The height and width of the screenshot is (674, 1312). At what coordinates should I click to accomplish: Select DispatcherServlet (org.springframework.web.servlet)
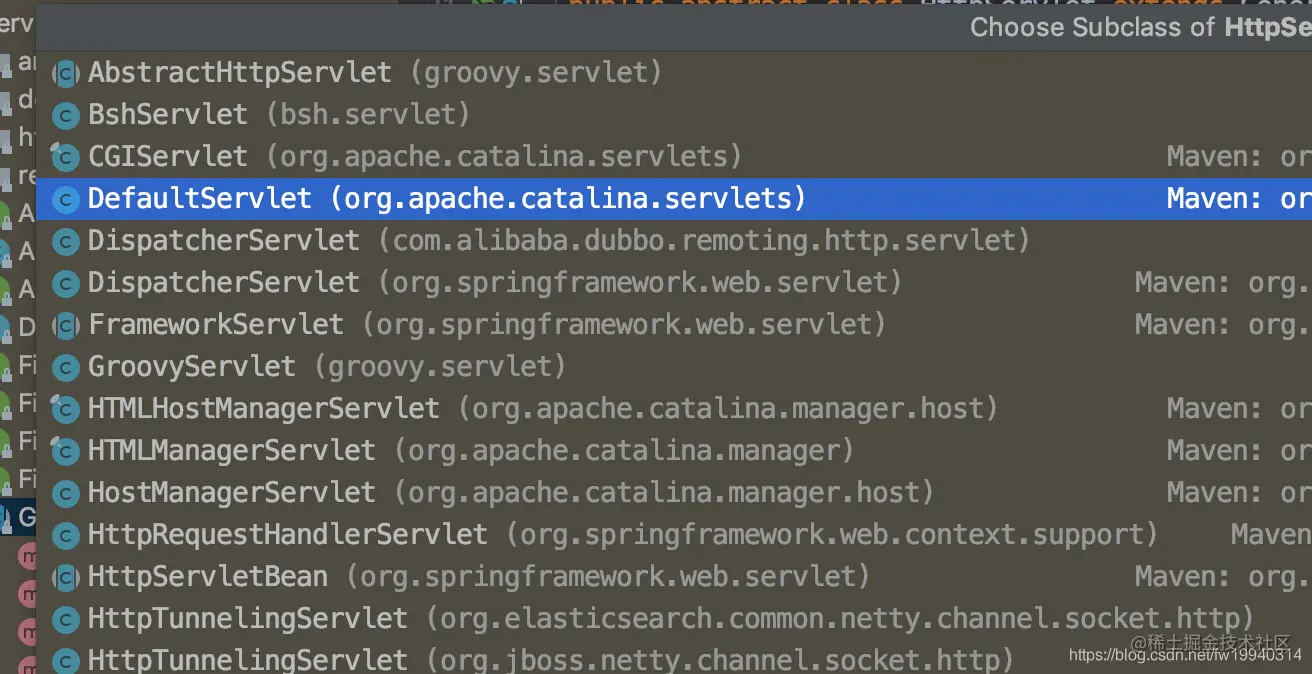pyautogui.click(x=673, y=283)
